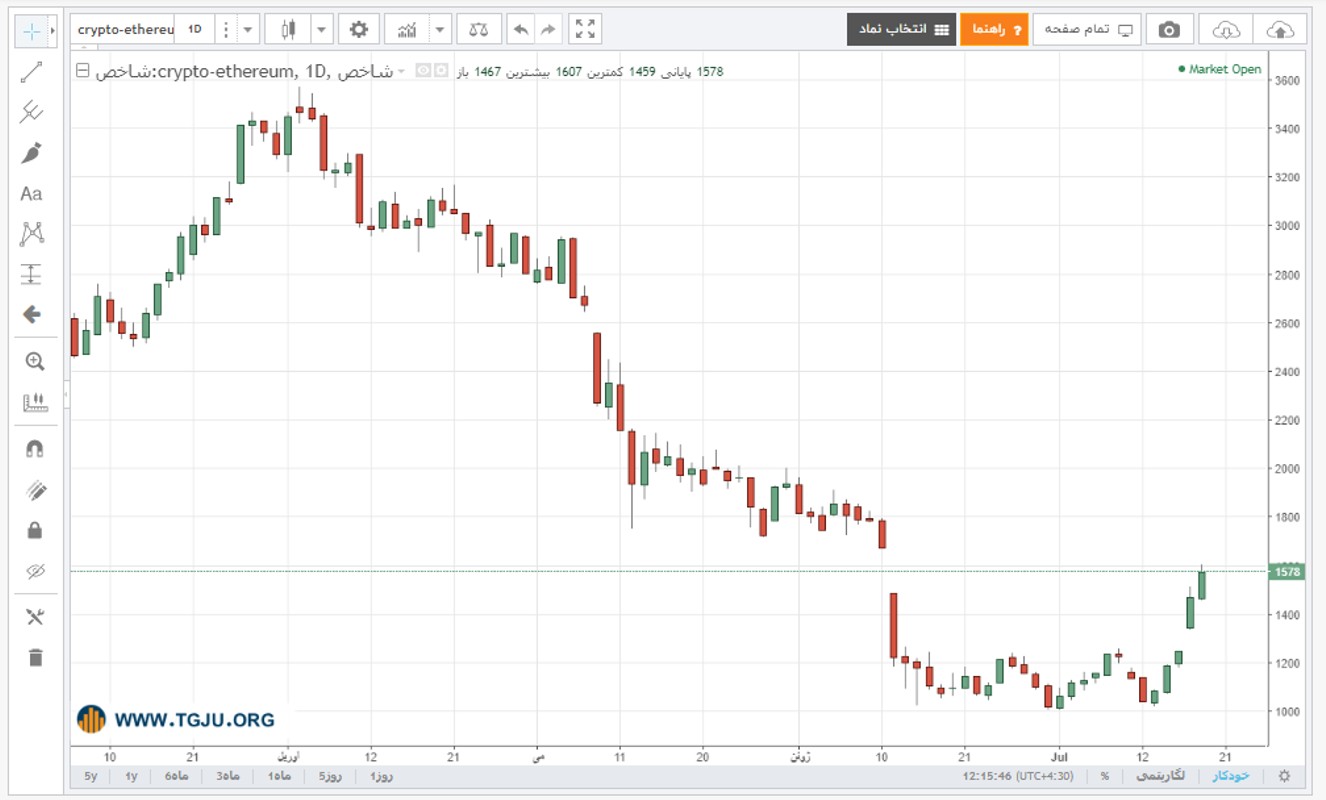Click the orange راهنما help button
Image resolution: width=1326 pixels, height=800 pixels.
pos(994,29)
